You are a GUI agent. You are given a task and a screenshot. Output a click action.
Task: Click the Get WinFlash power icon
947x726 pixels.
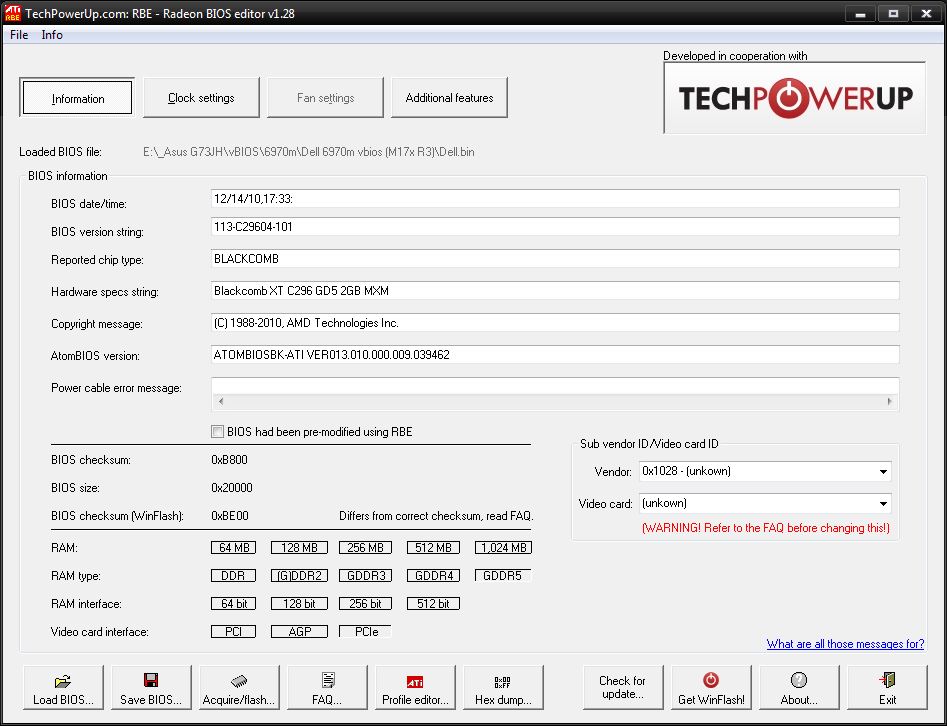pyautogui.click(x=711, y=680)
